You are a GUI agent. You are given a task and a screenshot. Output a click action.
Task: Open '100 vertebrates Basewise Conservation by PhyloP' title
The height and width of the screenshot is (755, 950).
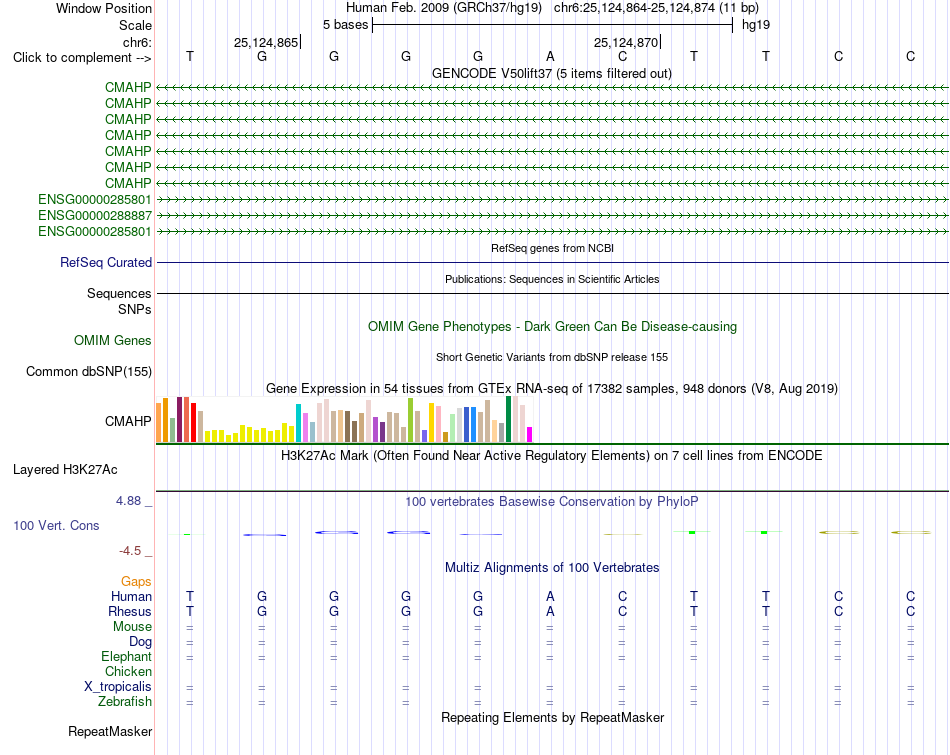552,502
